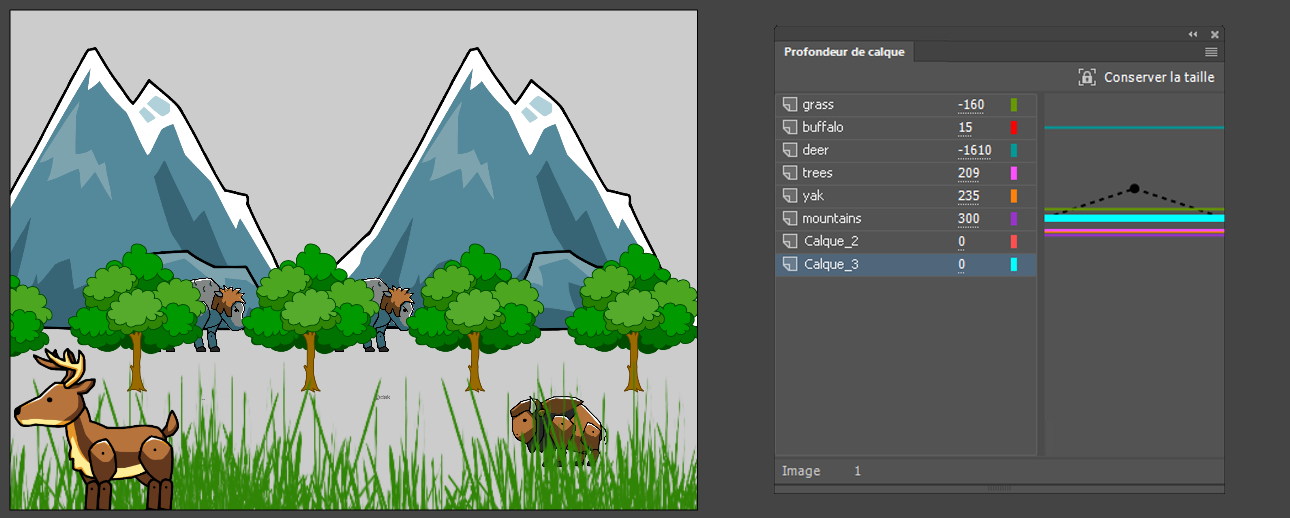Edit the buffalo depth value 15
The width and height of the screenshot is (1290, 518).
[x=965, y=127]
